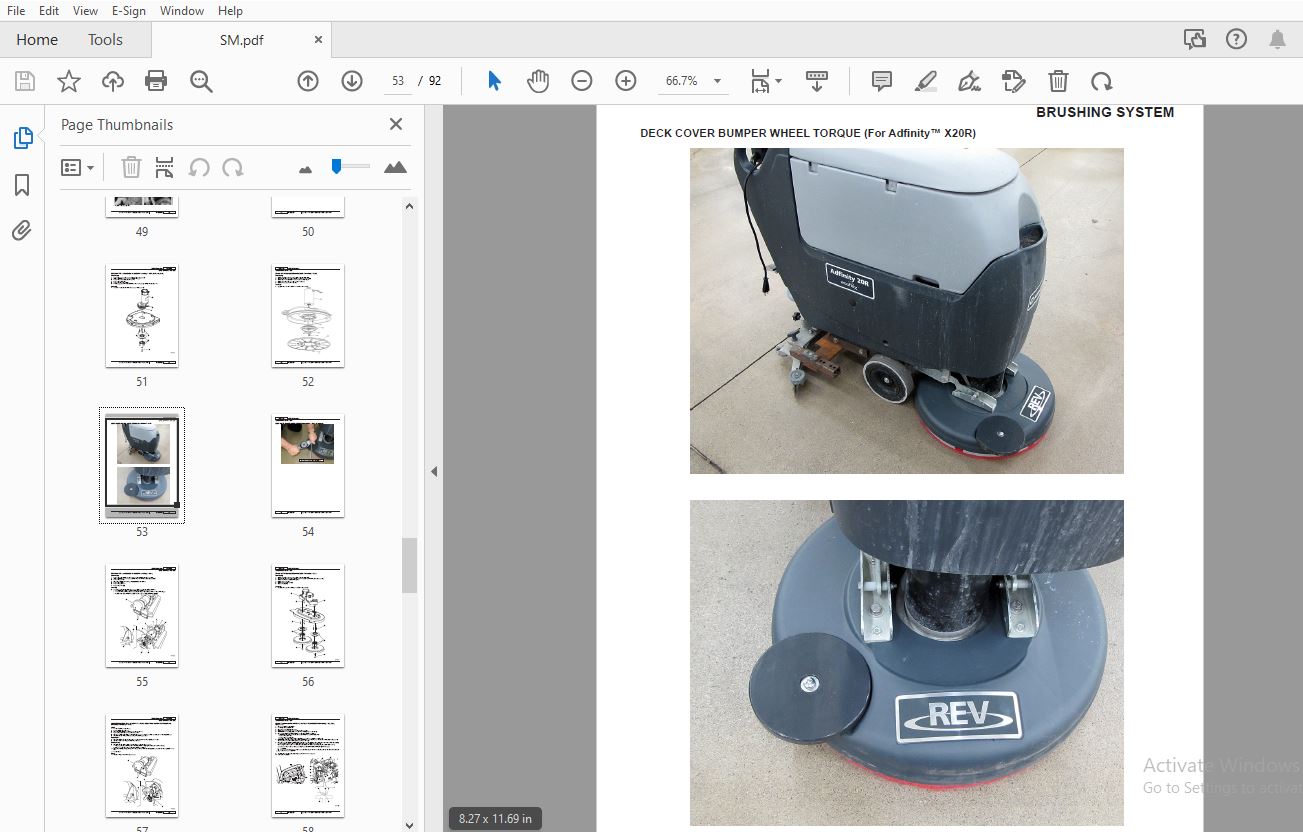
Task: Close the Page Thumbnails panel
Action: click(x=396, y=124)
